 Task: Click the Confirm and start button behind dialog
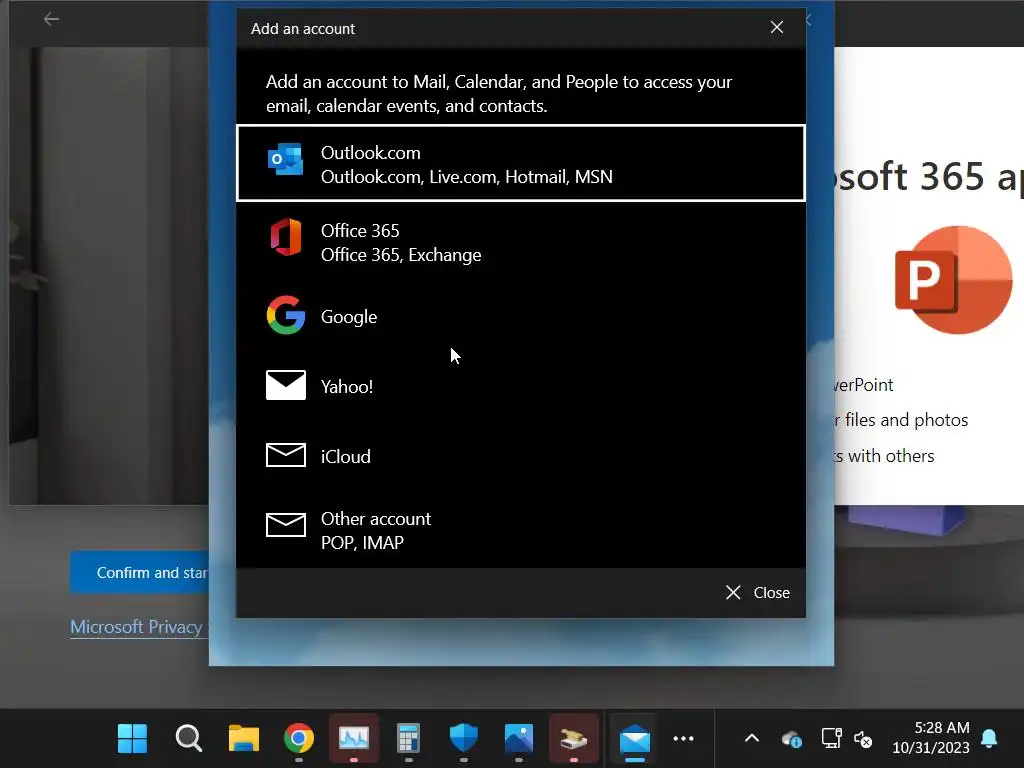point(140,573)
